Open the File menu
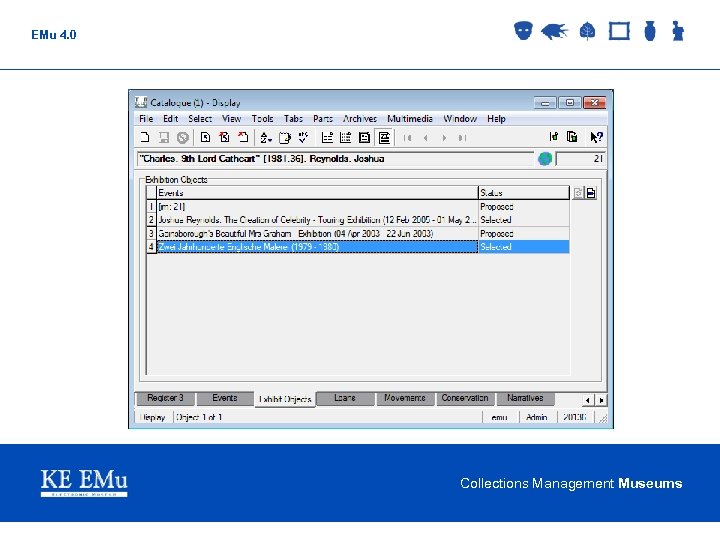The image size is (720, 540). (146, 118)
